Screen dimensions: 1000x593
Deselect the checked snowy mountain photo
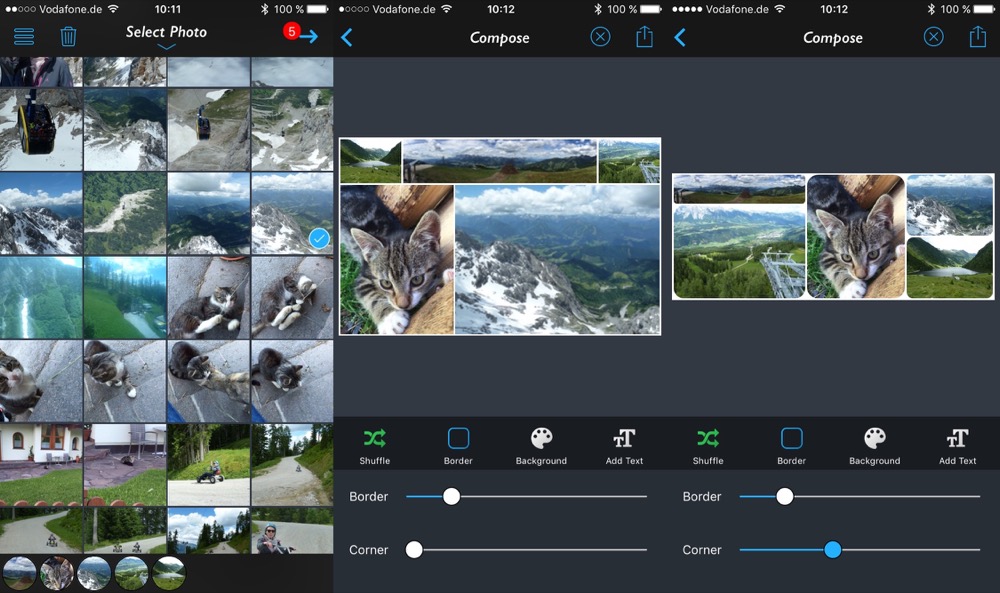click(x=292, y=214)
